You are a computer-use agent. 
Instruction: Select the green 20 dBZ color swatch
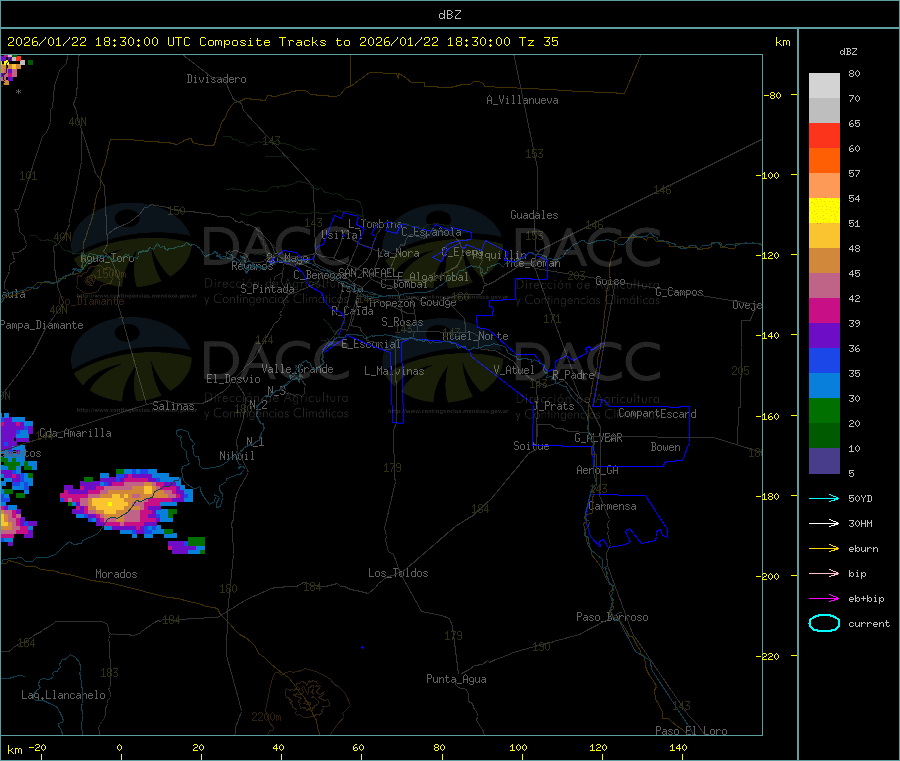click(x=824, y=410)
